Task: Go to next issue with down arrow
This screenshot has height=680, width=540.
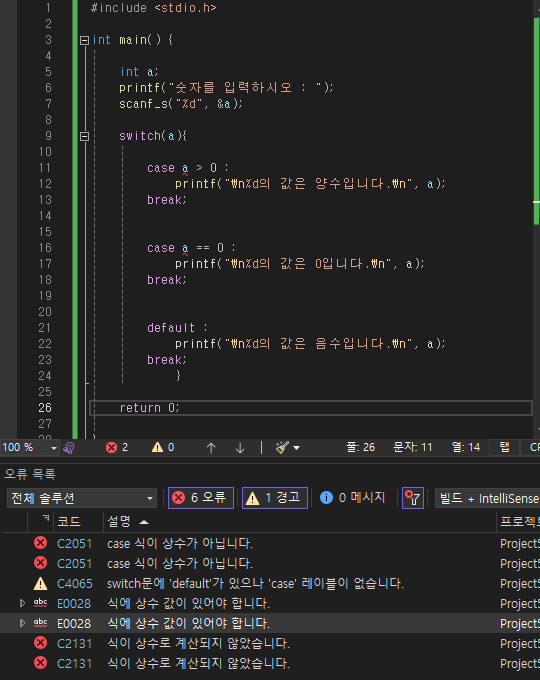Action: point(240,448)
